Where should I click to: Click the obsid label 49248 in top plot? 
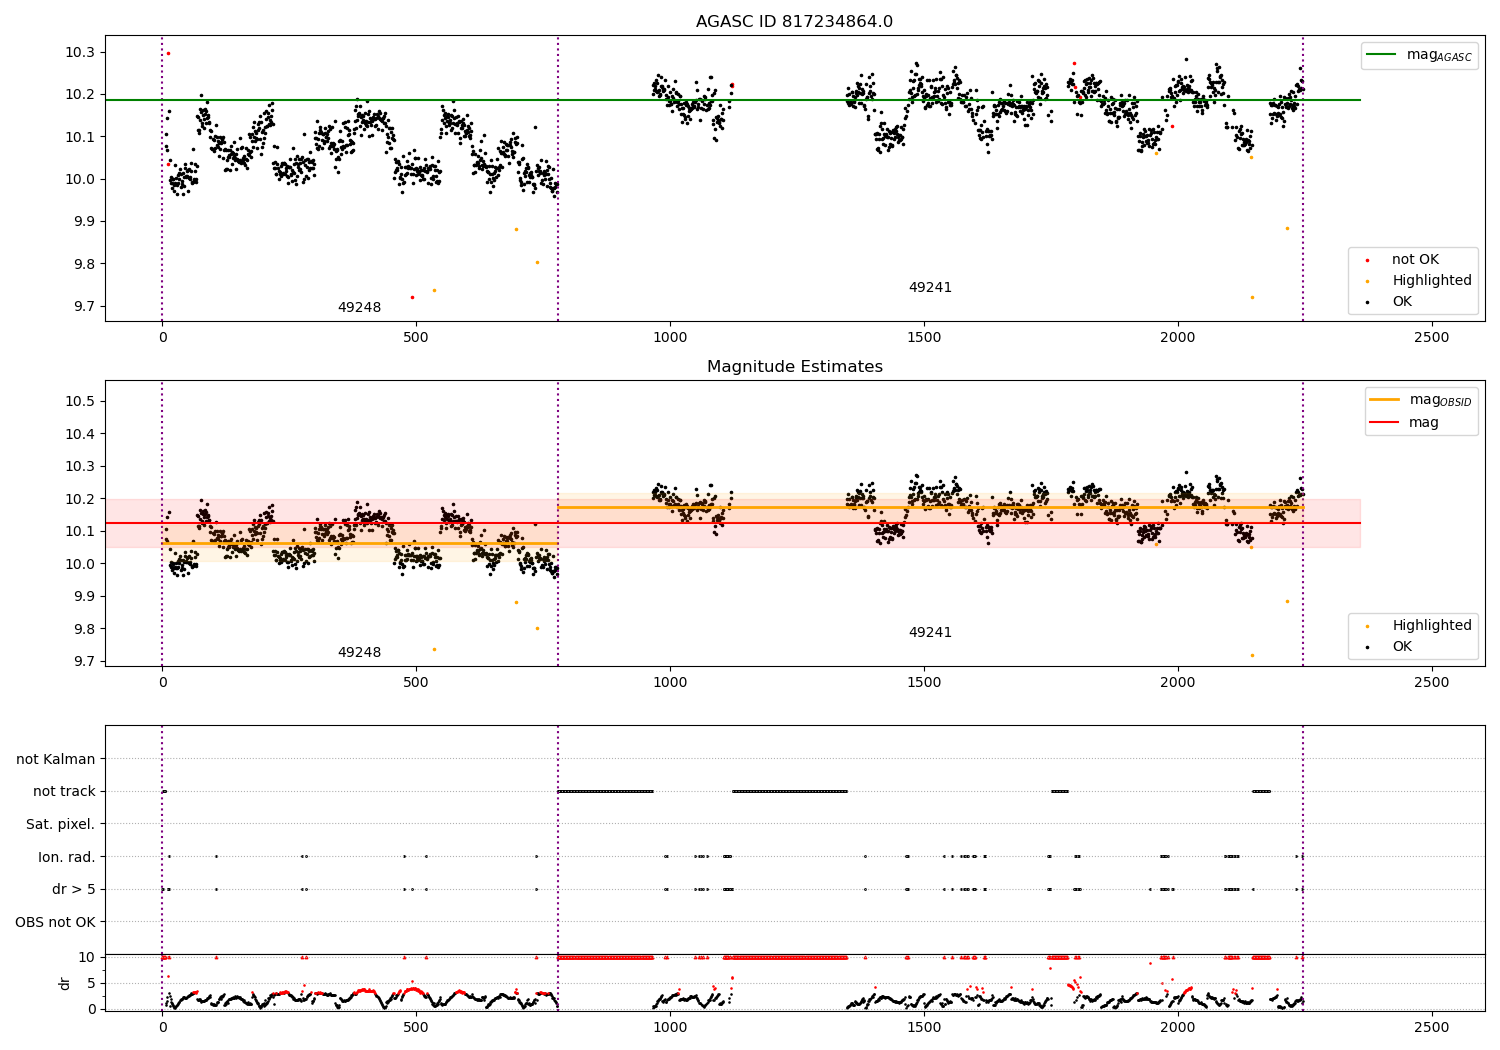tap(359, 308)
